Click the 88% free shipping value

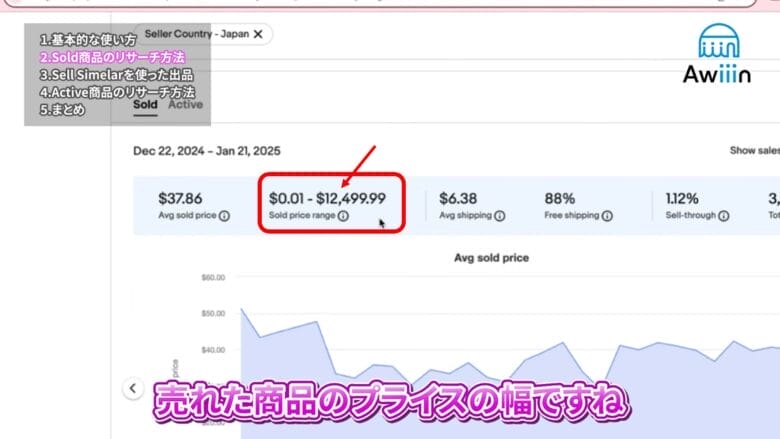pyautogui.click(x=560, y=198)
